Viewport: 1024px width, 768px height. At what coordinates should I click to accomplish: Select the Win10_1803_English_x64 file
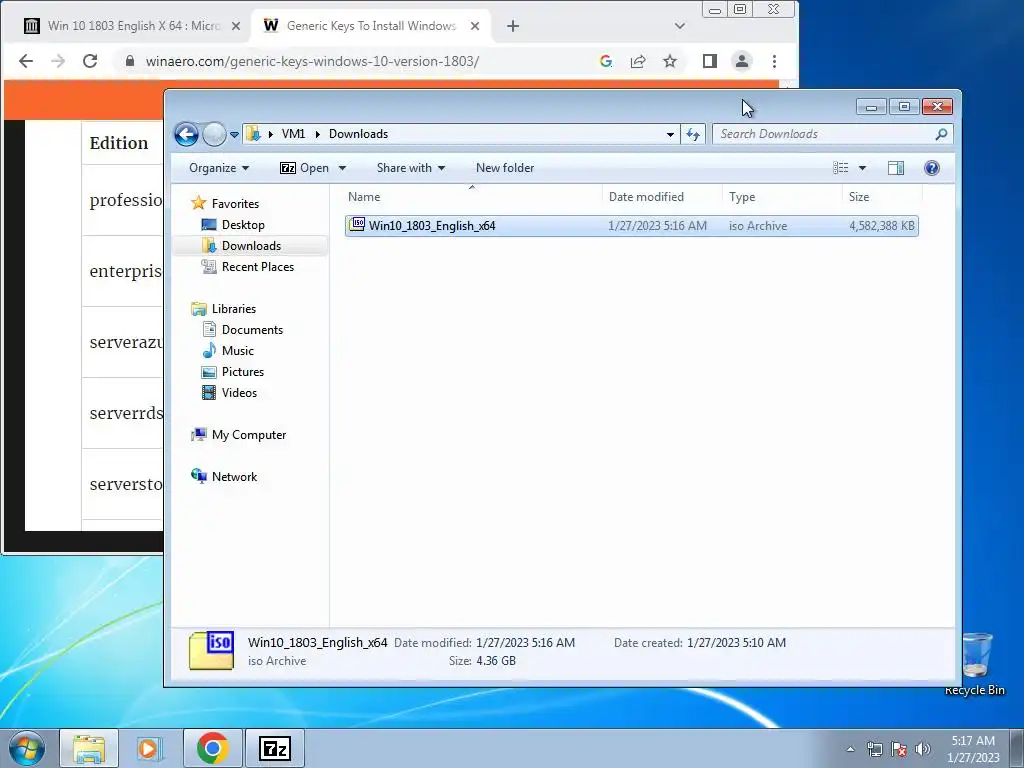click(x=632, y=226)
